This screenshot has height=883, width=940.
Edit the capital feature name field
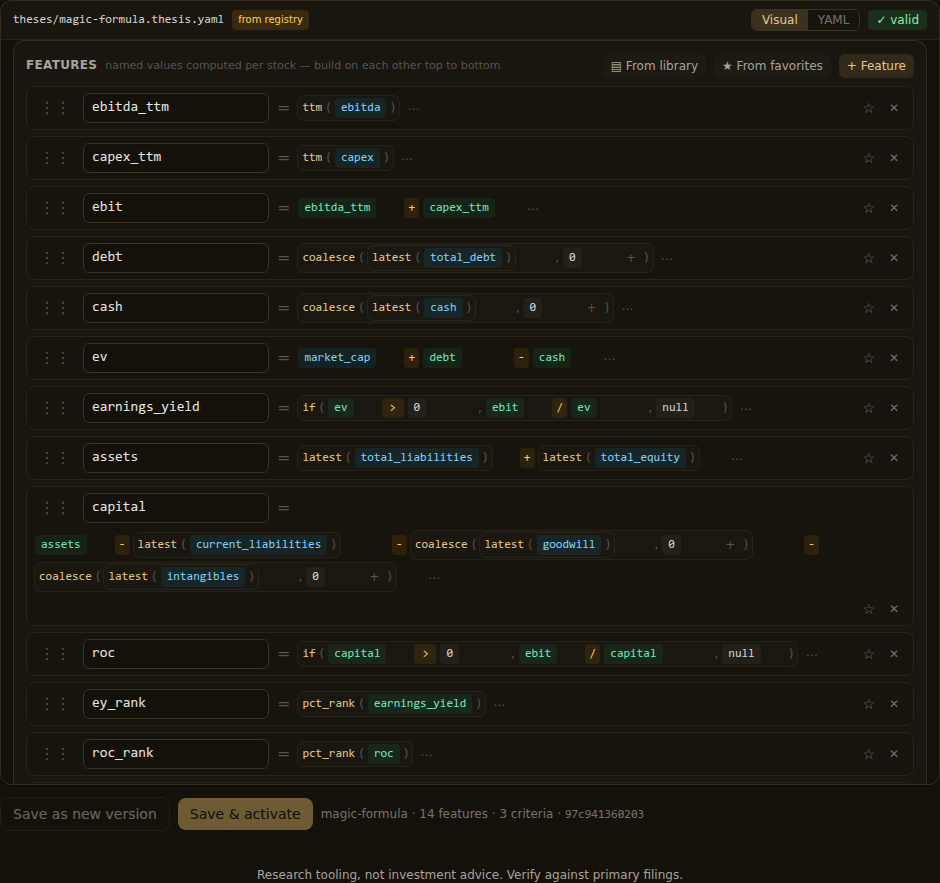click(x=176, y=508)
